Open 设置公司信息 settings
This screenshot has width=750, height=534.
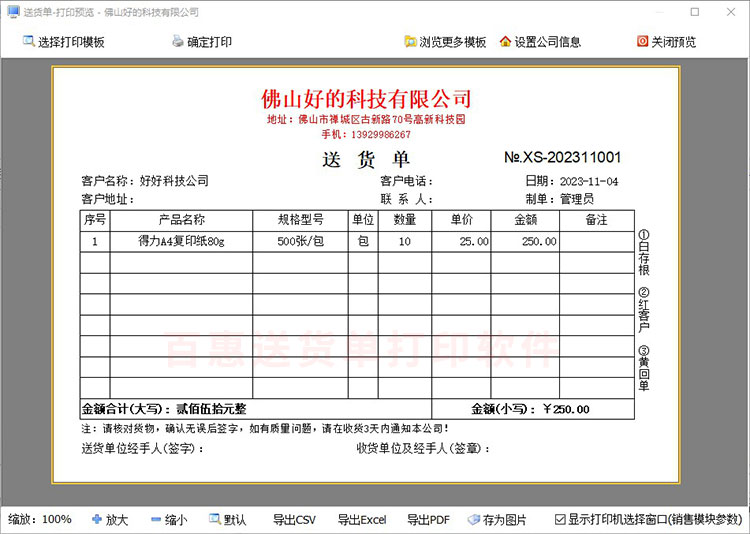pos(548,42)
